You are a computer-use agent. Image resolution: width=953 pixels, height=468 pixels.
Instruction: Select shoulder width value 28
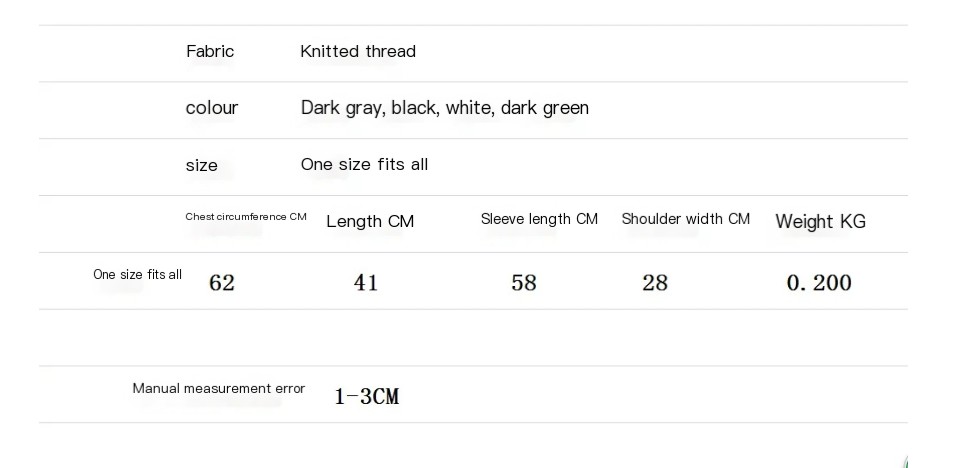[x=655, y=283]
